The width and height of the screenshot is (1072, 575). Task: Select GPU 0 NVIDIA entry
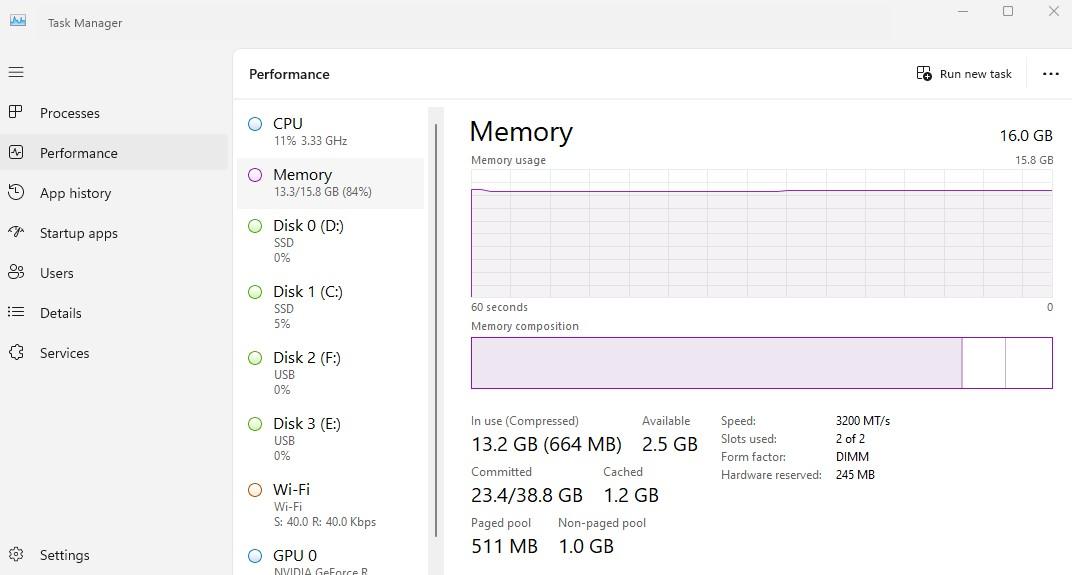[330, 561]
